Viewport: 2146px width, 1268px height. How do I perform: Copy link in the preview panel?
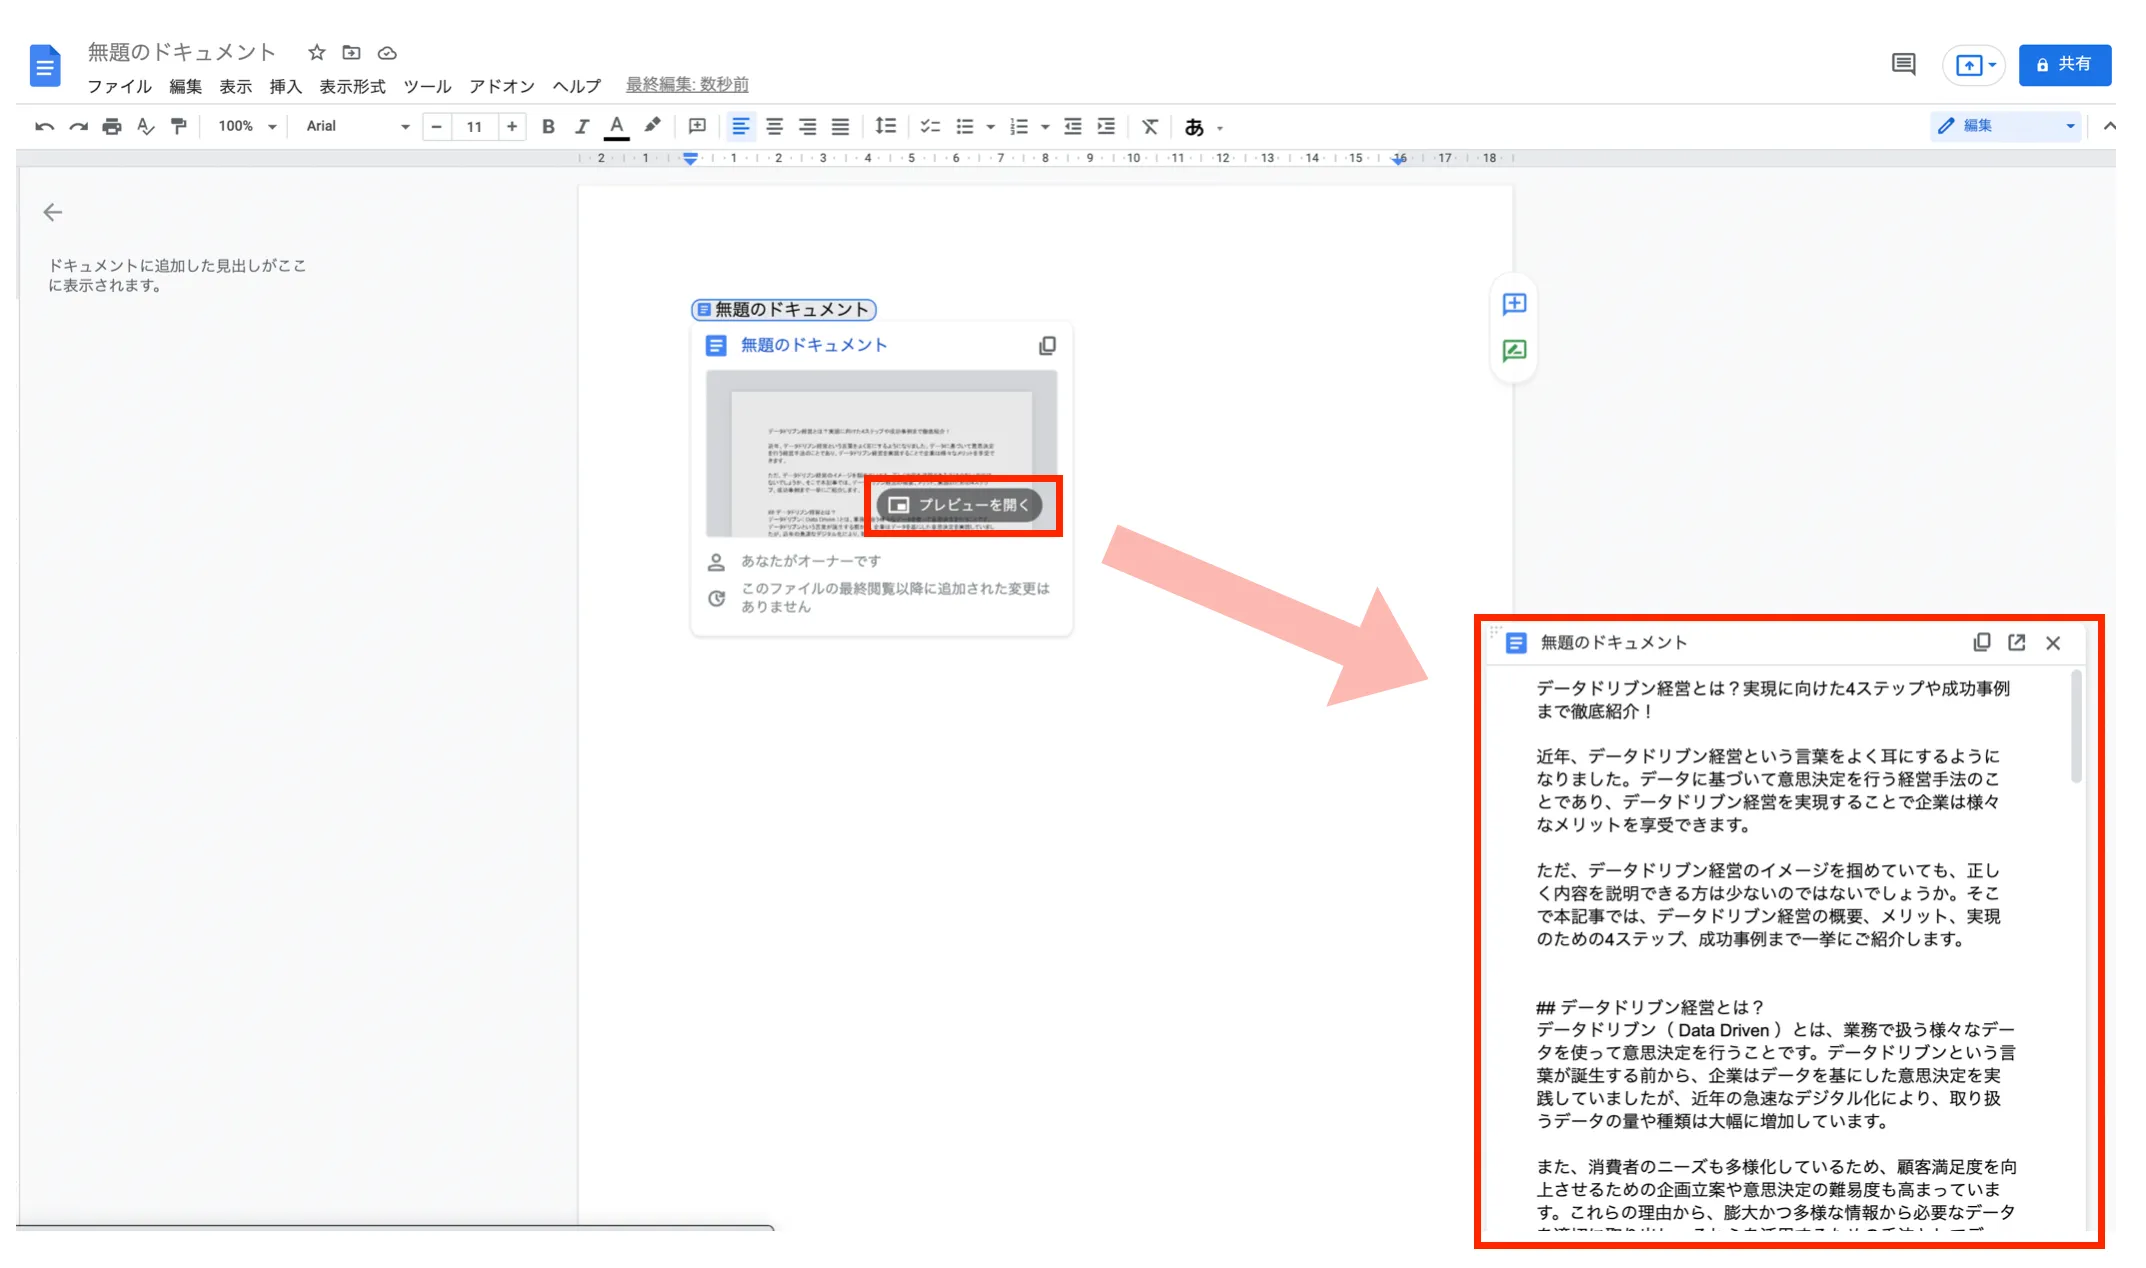[1981, 642]
